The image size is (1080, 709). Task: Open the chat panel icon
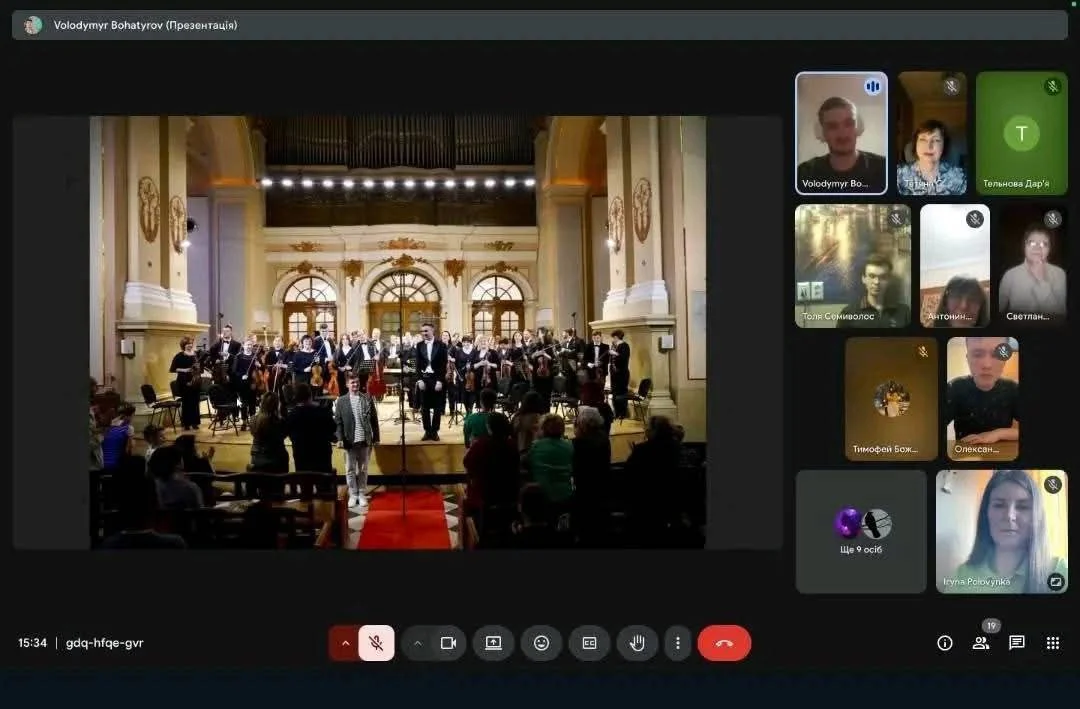click(1016, 643)
